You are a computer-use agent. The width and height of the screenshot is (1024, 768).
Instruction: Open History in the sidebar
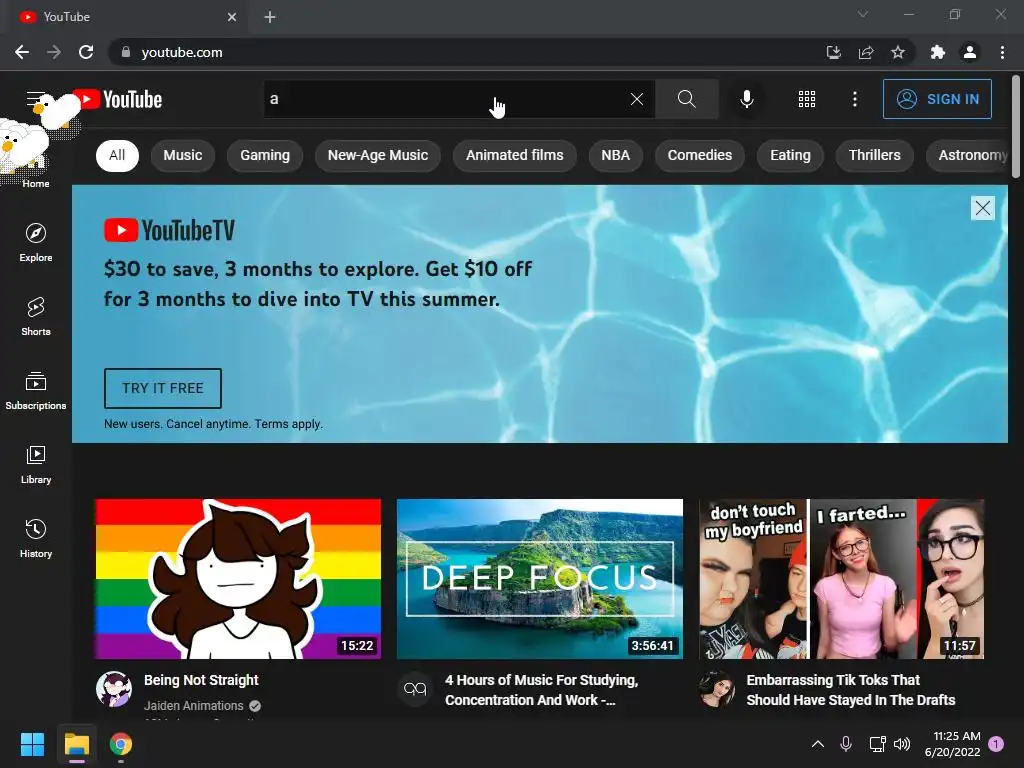tap(36, 538)
